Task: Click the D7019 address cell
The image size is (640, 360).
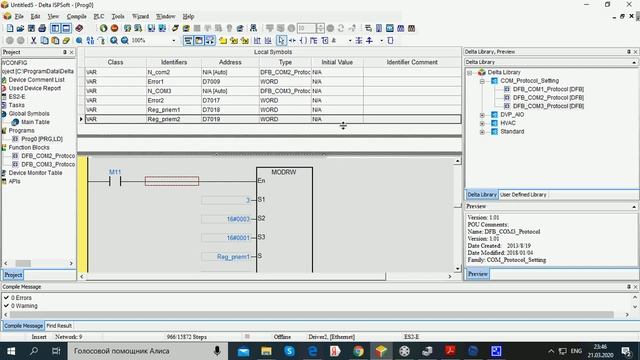Action: 230,119
